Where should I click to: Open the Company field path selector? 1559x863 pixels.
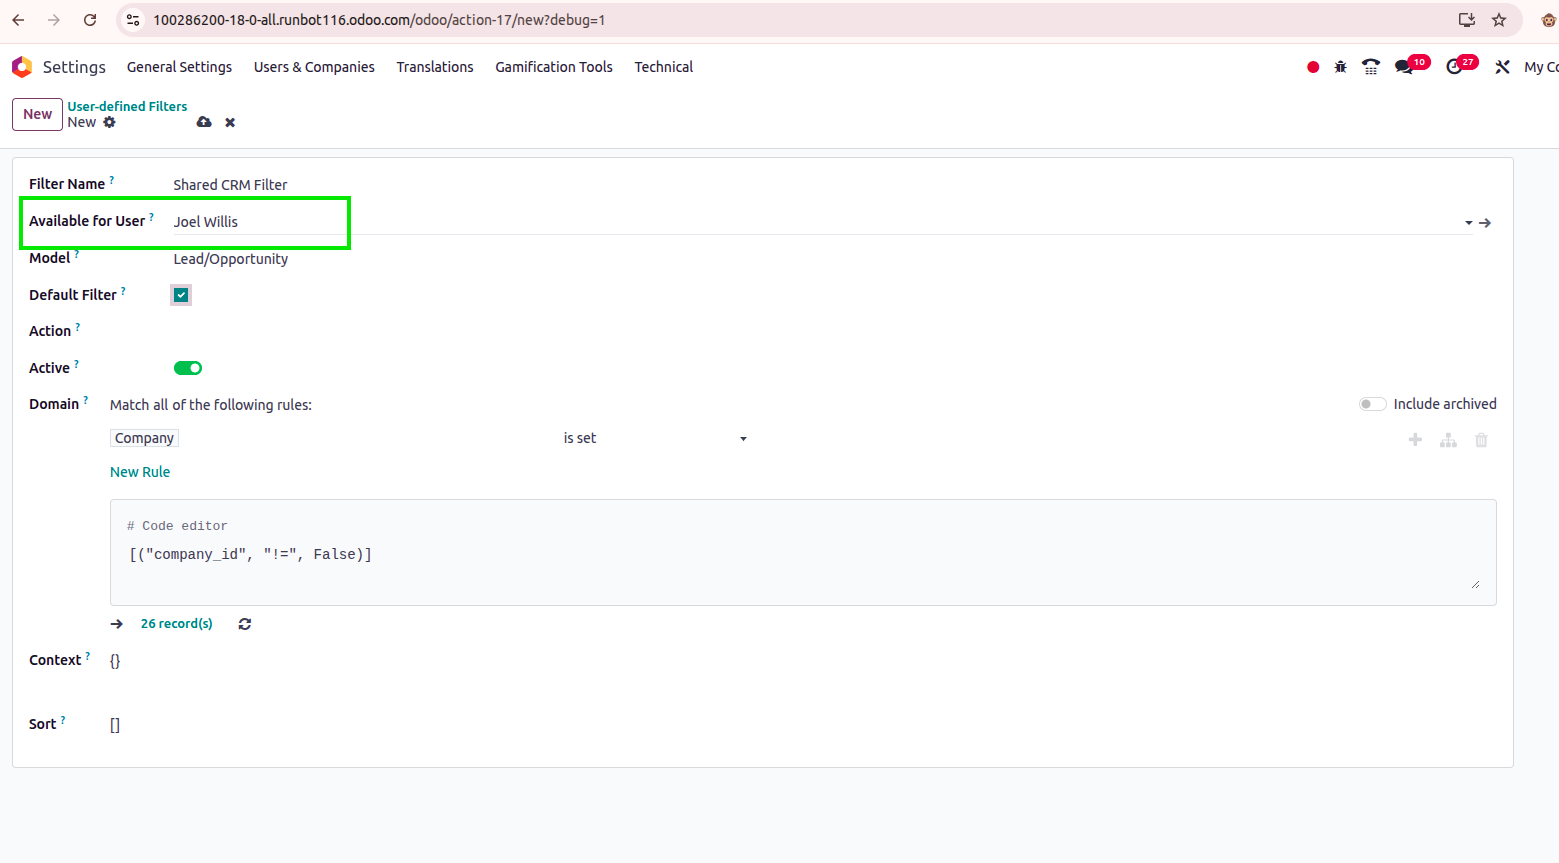144,438
